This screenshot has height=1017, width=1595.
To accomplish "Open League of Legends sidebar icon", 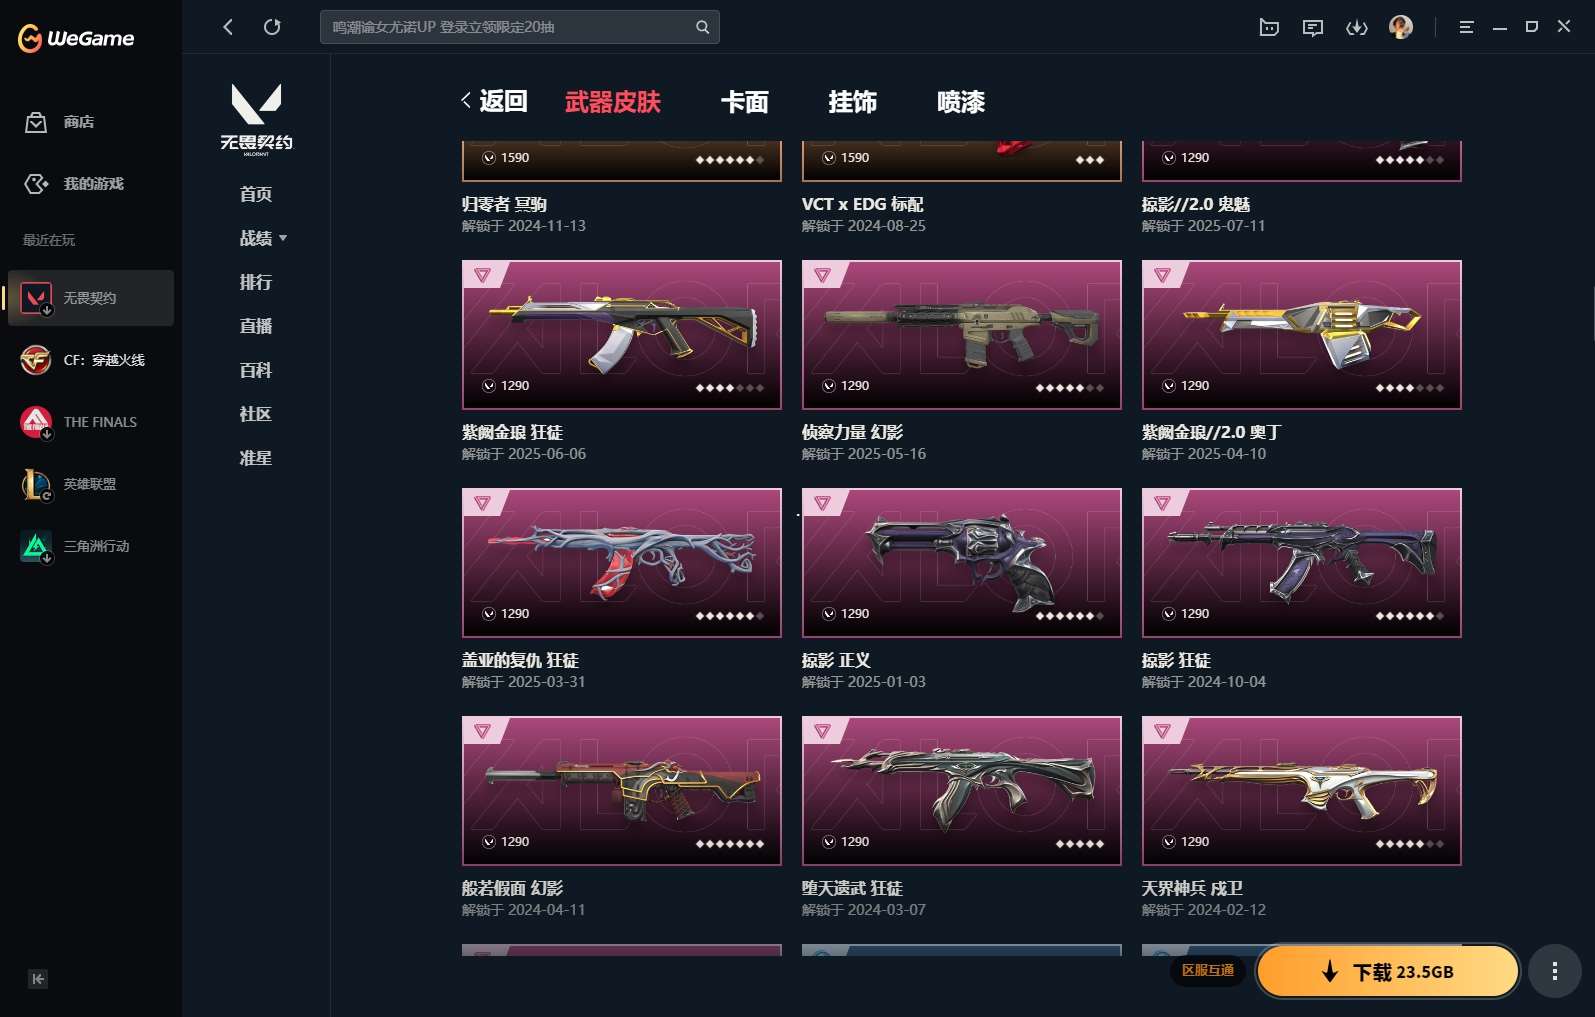I will pos(36,484).
